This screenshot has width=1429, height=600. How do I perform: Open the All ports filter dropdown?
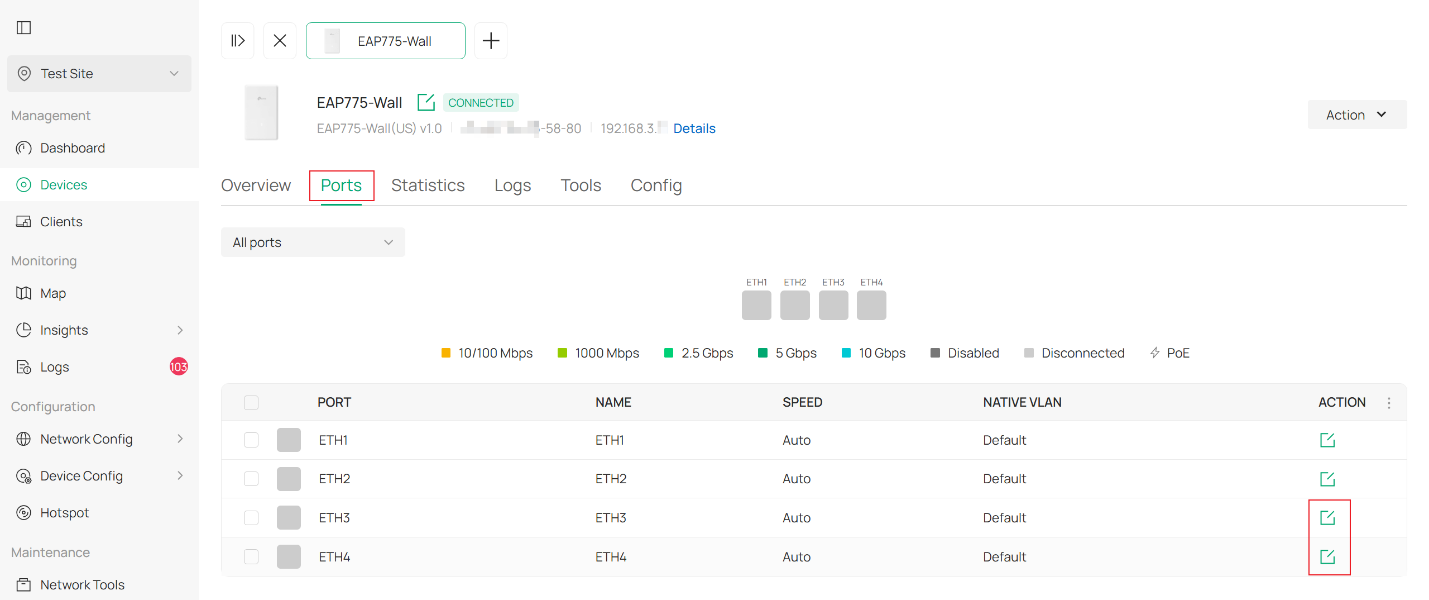point(312,242)
